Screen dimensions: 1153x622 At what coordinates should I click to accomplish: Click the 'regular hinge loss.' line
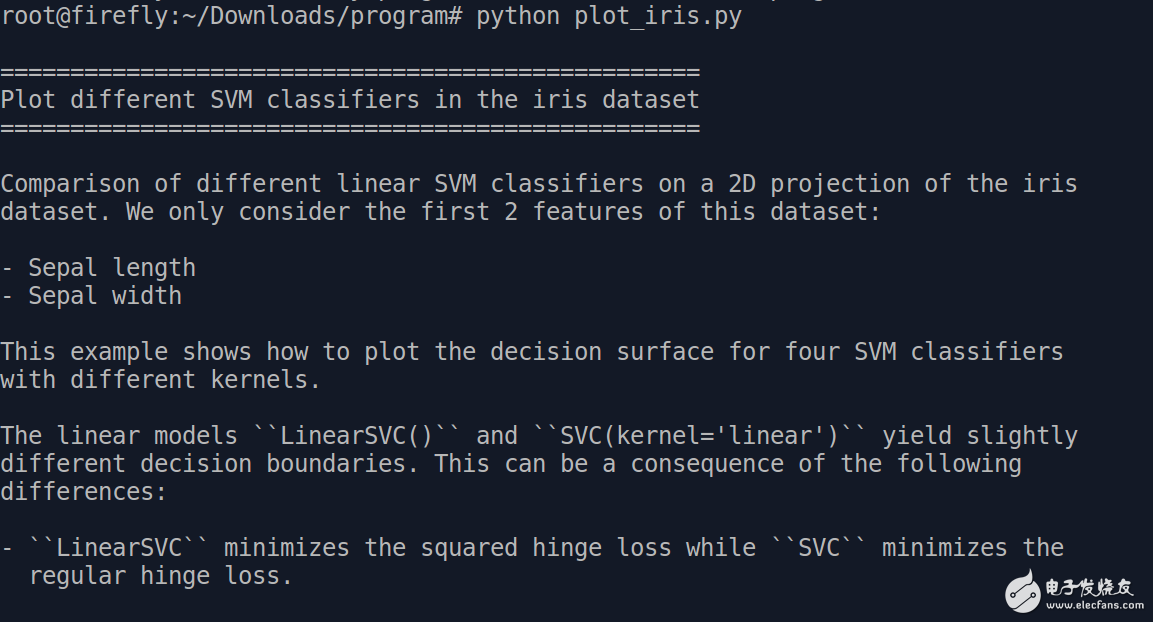coord(160,576)
